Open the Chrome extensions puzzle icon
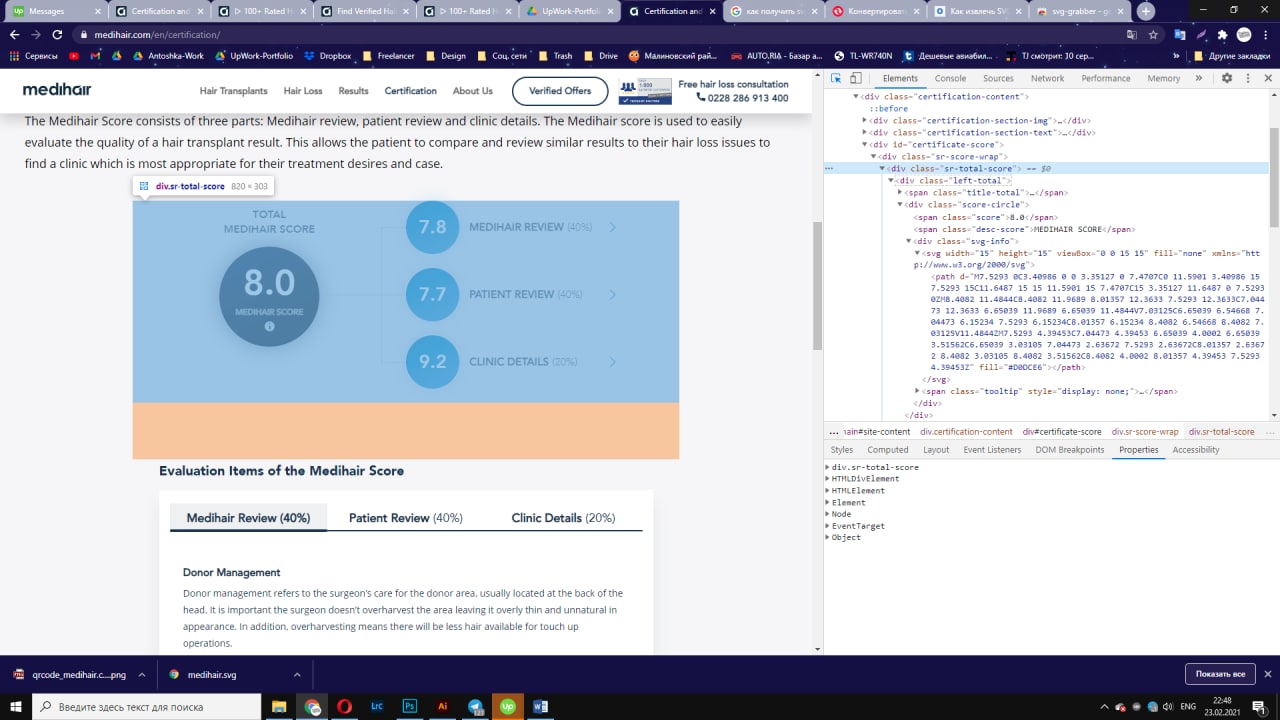This screenshot has width=1280, height=720. click(x=1222, y=34)
